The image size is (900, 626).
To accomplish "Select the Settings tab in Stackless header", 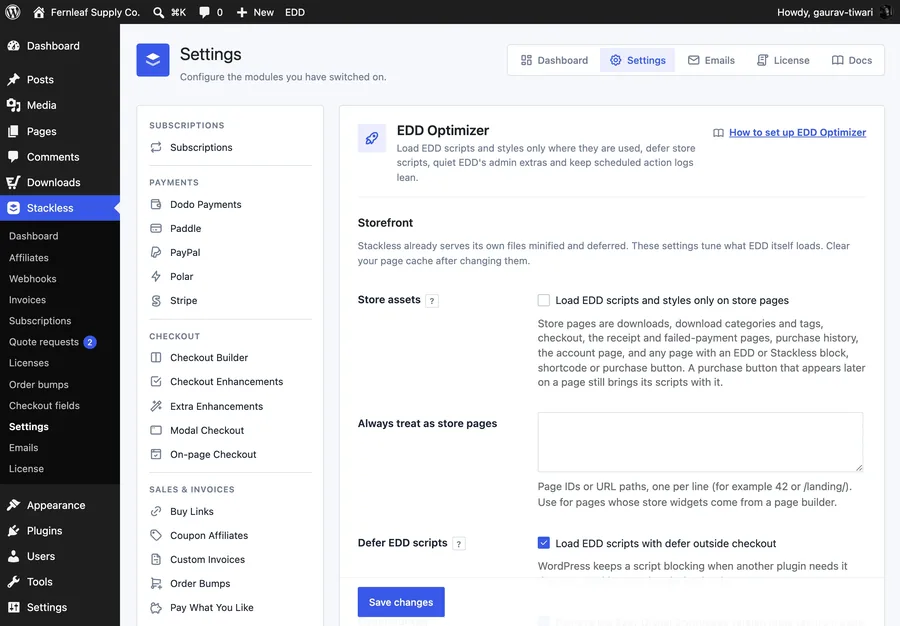I will pos(638,60).
